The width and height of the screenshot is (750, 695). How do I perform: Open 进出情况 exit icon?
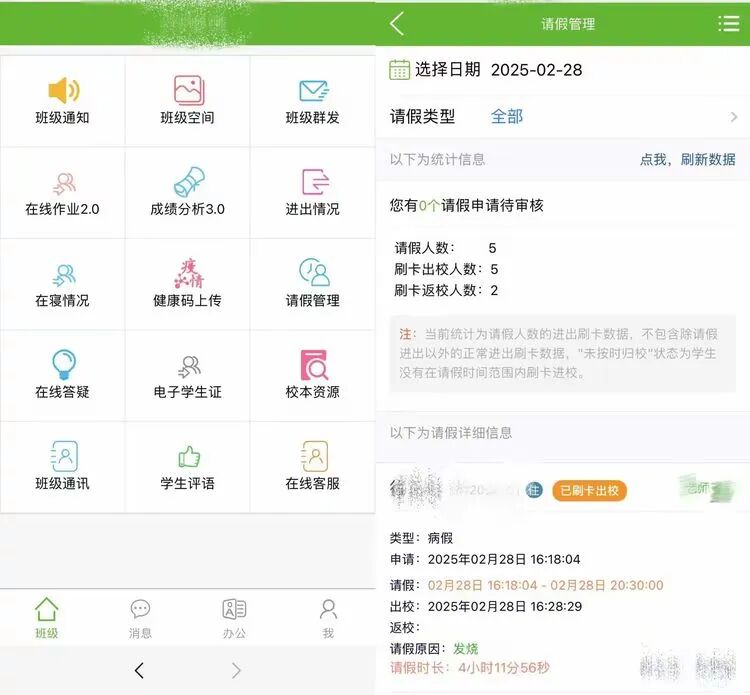click(315, 182)
